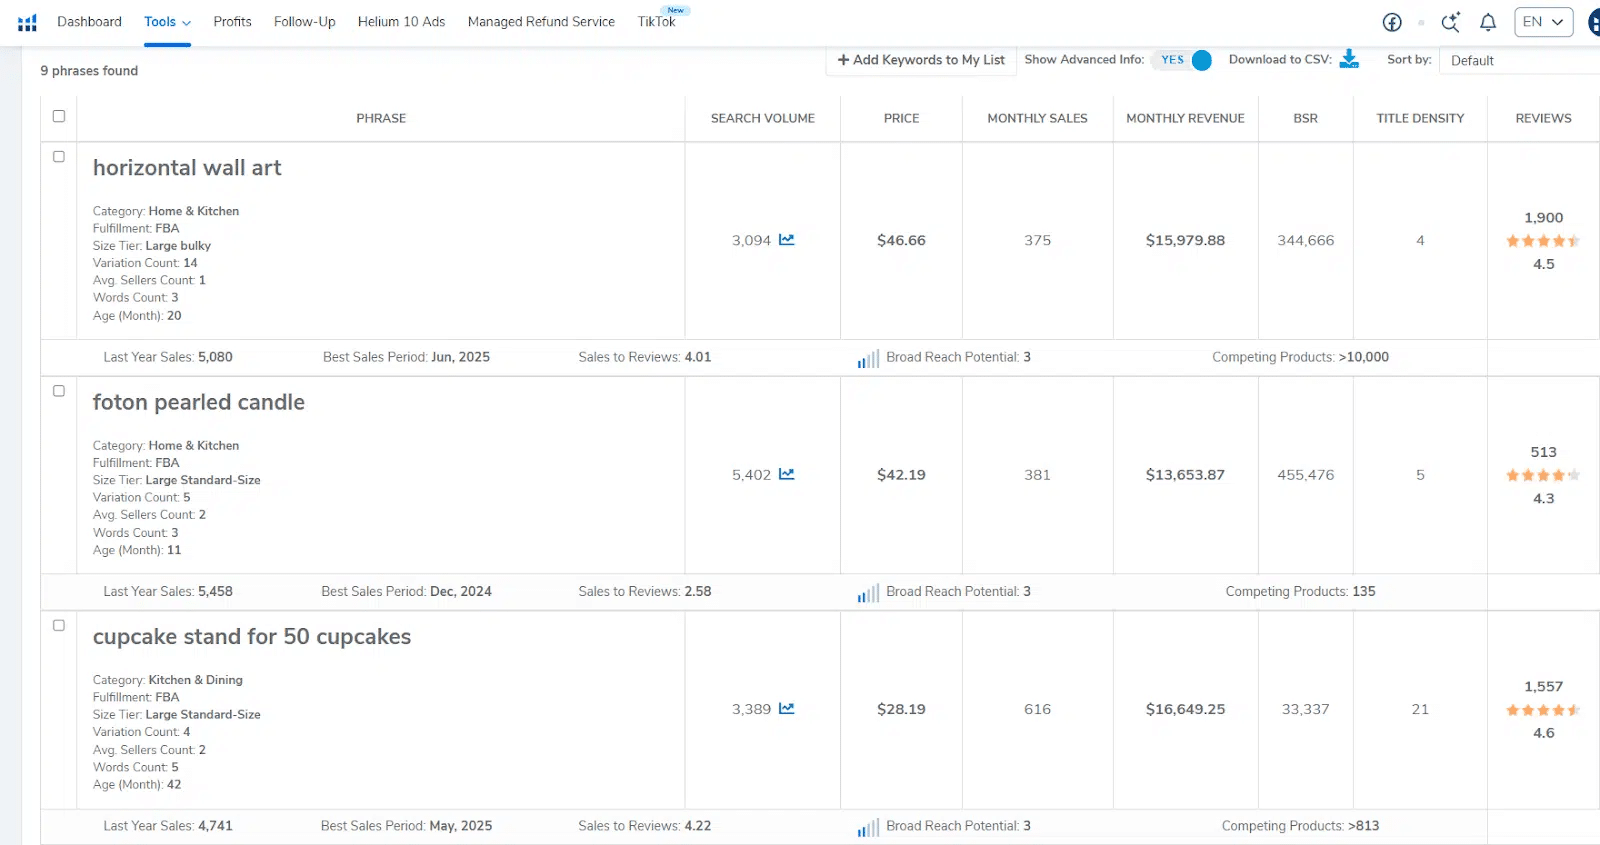
Task: Open the Facebook icon in header
Action: (x=1391, y=22)
